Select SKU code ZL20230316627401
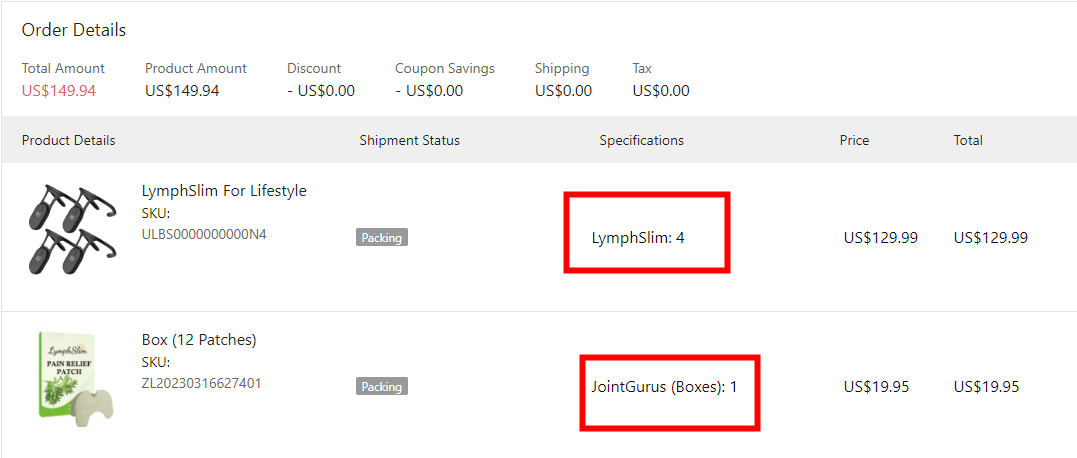The width and height of the screenshot is (1077, 458). pos(201,383)
